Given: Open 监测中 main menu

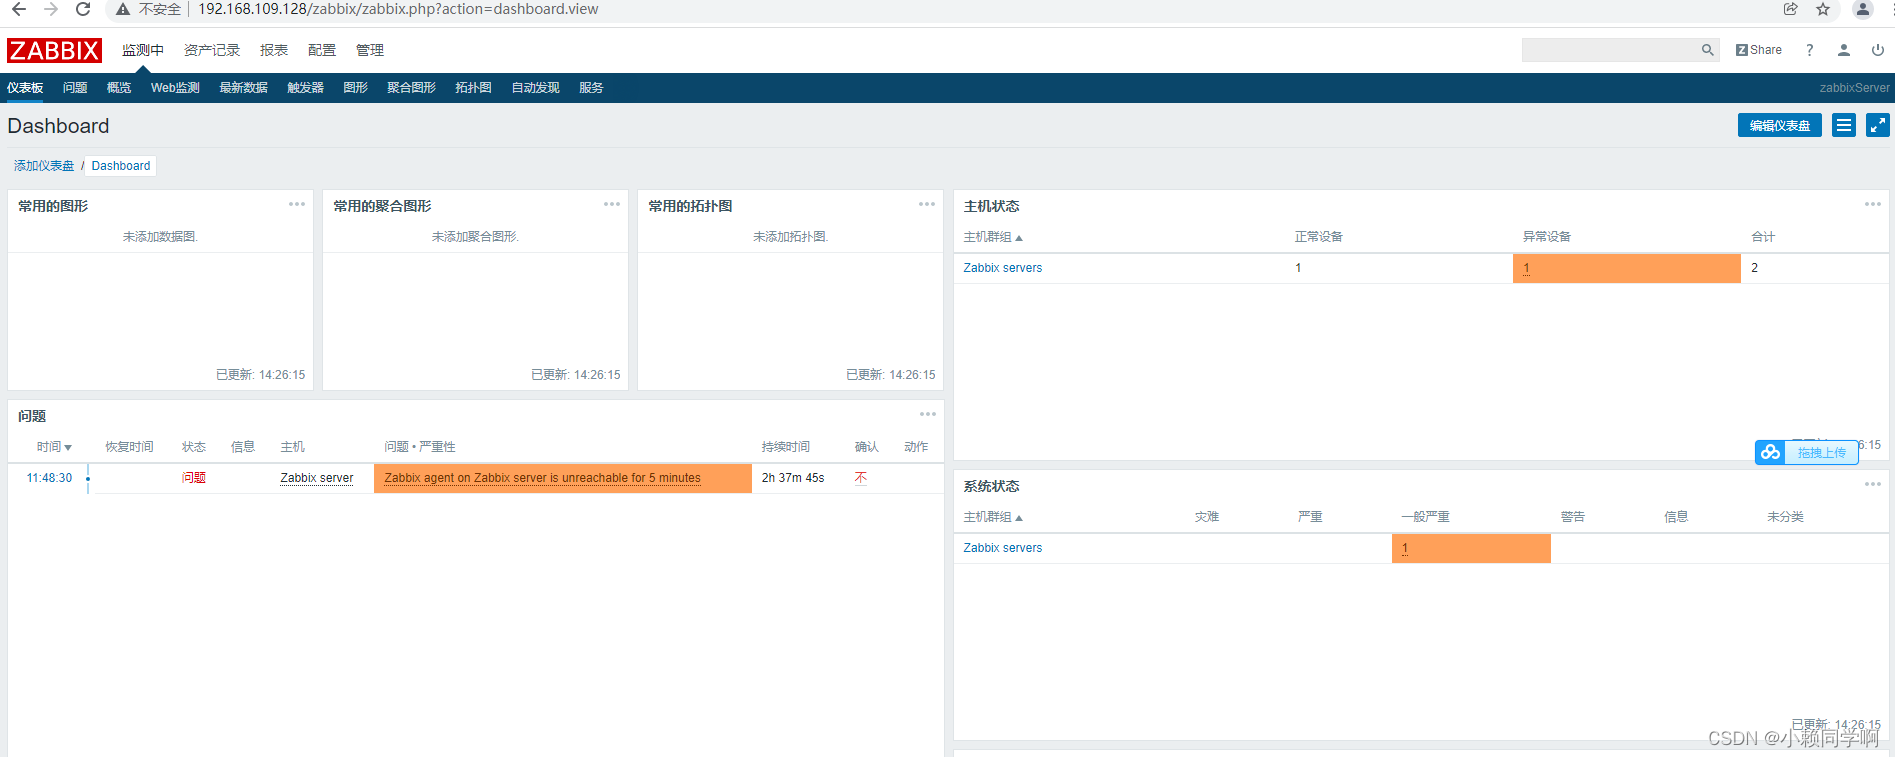Looking at the screenshot, I should pyautogui.click(x=143, y=50).
